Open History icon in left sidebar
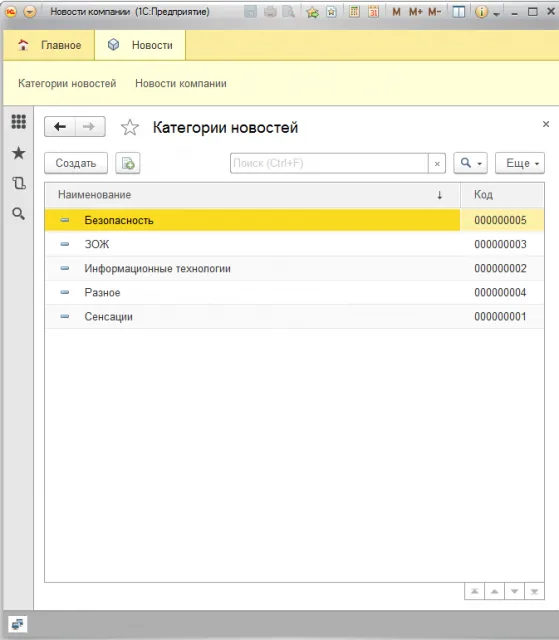The height and width of the screenshot is (640, 559). point(18,183)
